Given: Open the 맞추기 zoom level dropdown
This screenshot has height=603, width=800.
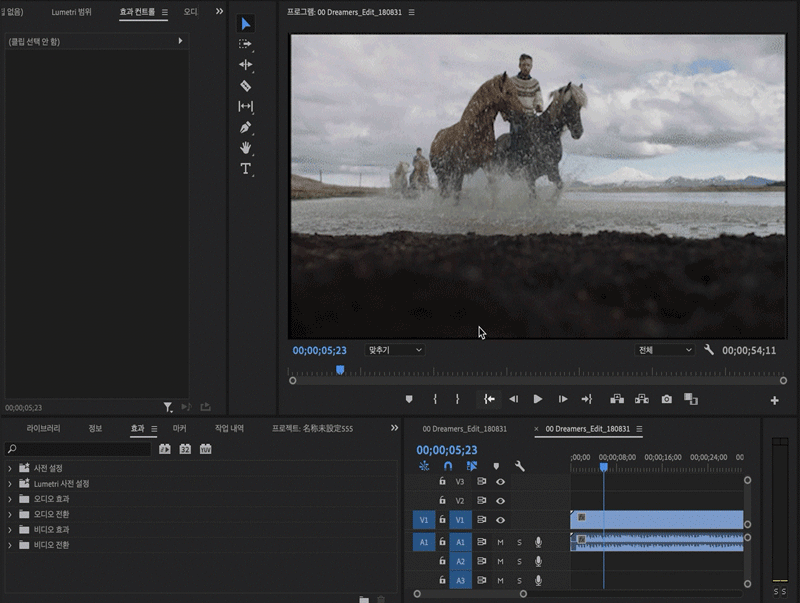Looking at the screenshot, I should [x=396, y=350].
